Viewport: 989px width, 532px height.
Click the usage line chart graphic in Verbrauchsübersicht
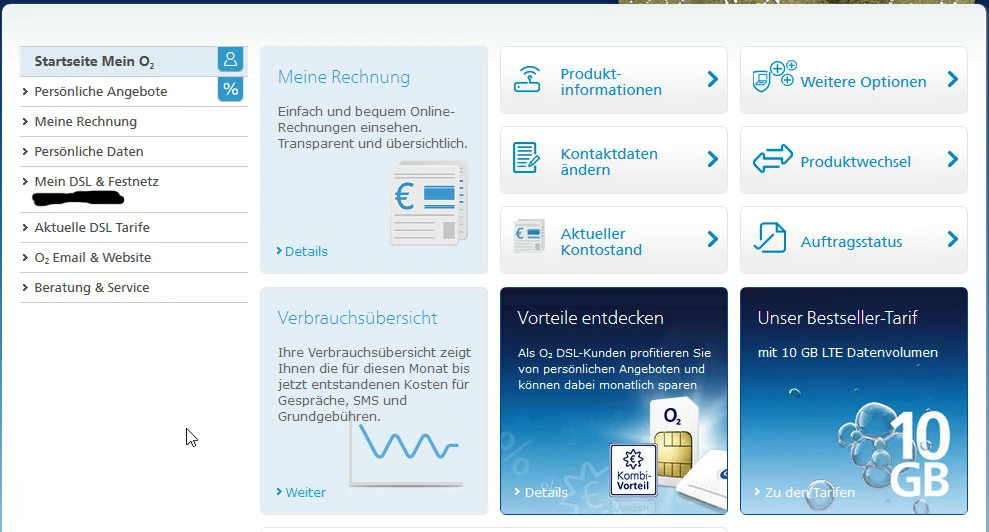click(406, 451)
